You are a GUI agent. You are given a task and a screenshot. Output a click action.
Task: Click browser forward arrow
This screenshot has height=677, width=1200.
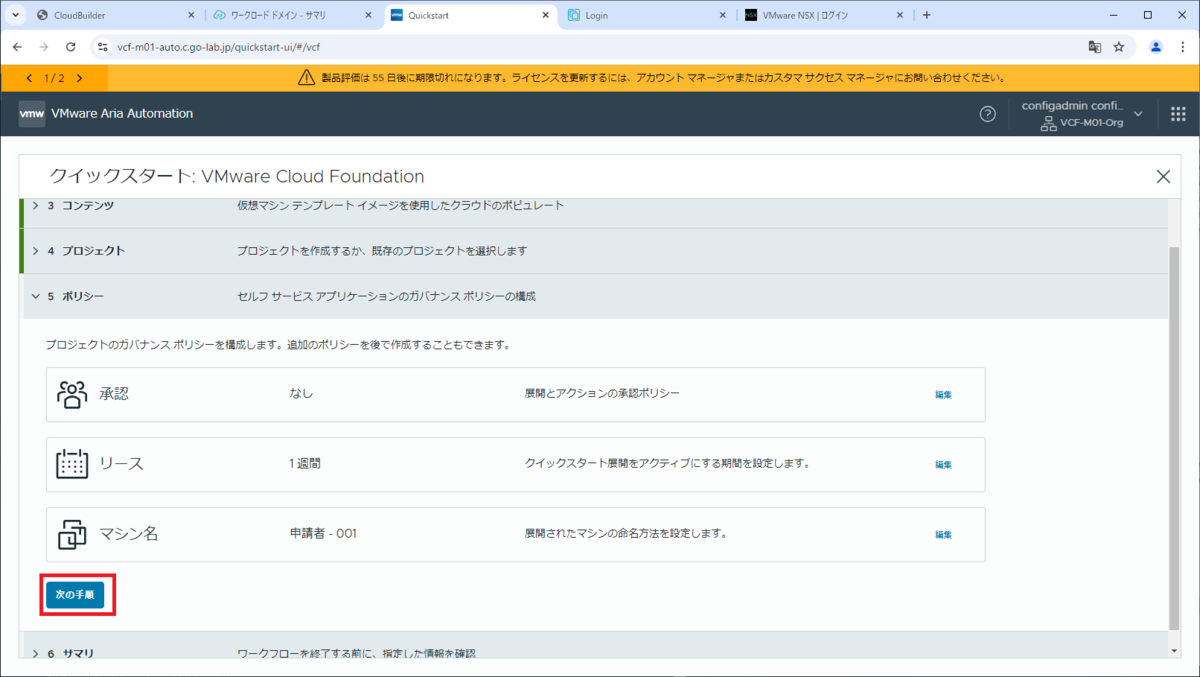(x=43, y=47)
